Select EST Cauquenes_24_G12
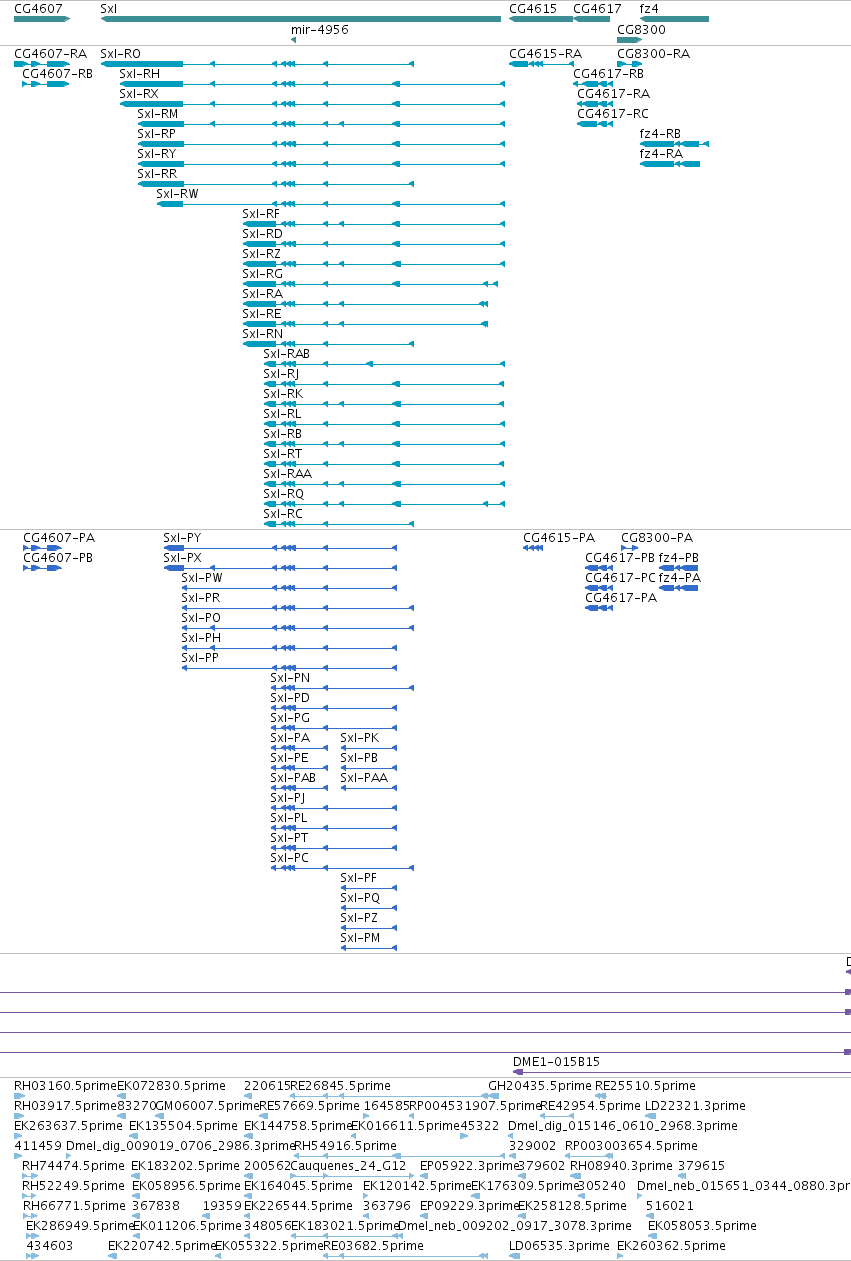The height and width of the screenshot is (1261, 851). pos(348,1166)
